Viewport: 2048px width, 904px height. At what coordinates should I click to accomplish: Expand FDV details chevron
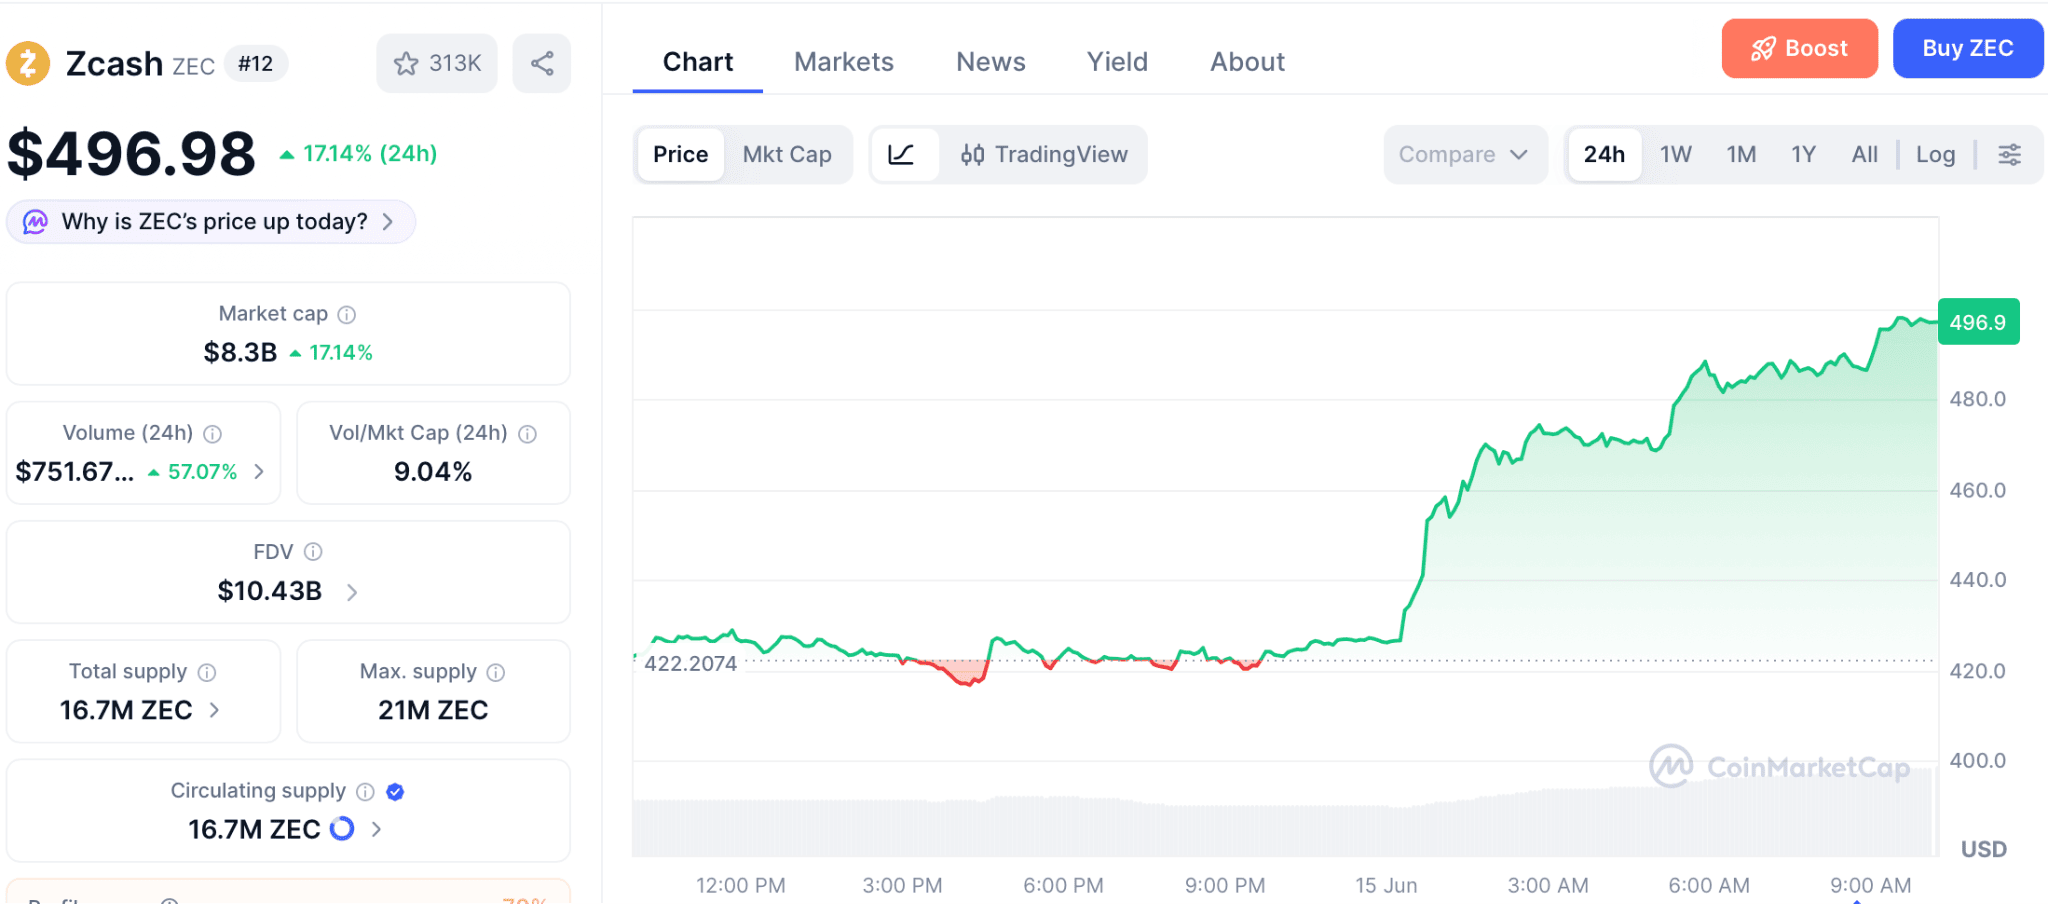click(352, 593)
